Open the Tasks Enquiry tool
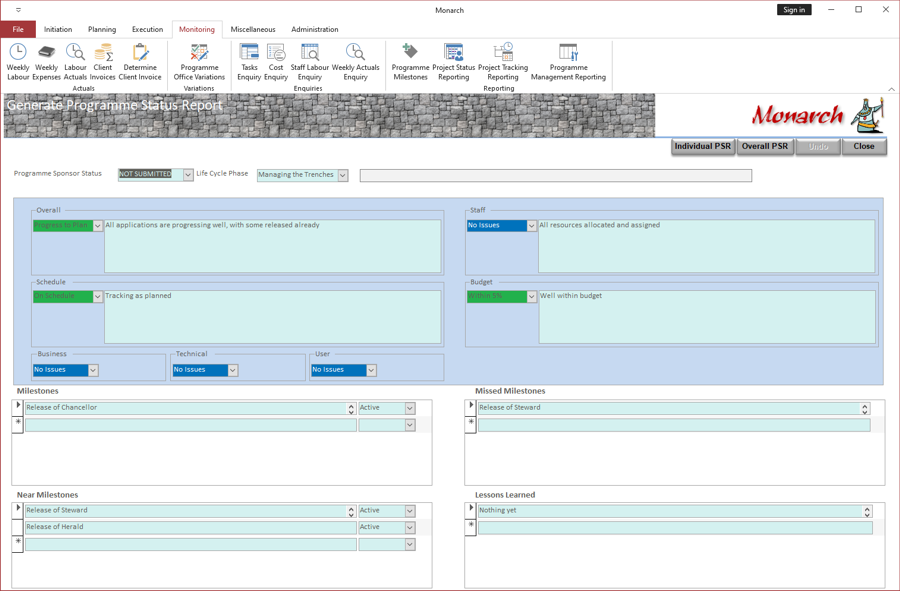Viewport: 900px width, 591px height. (x=249, y=61)
